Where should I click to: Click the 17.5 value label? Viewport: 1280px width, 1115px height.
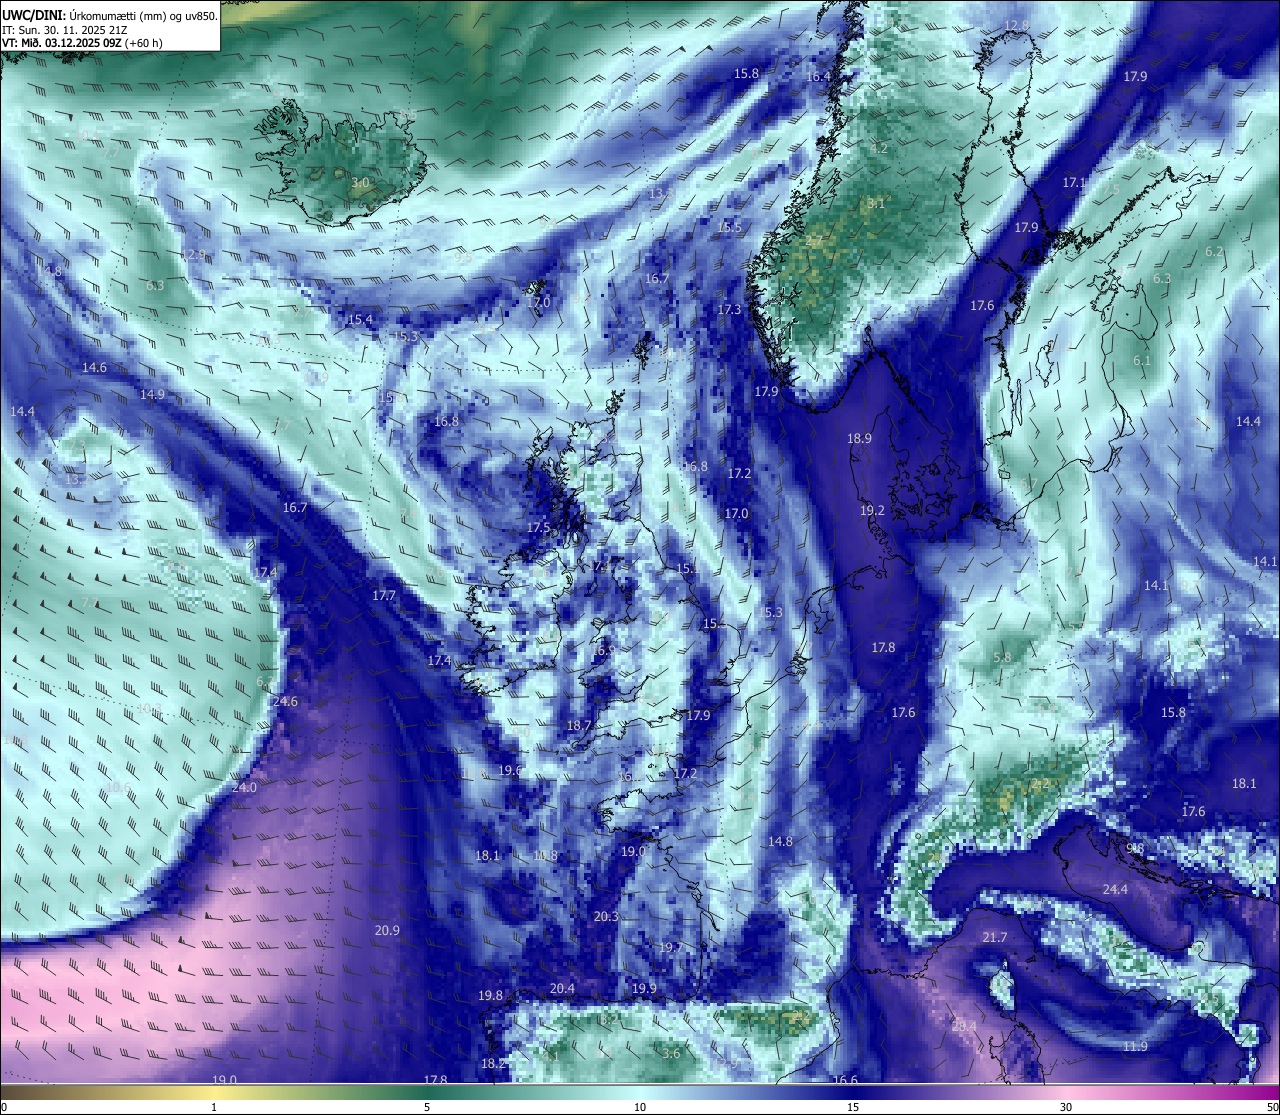(x=538, y=528)
